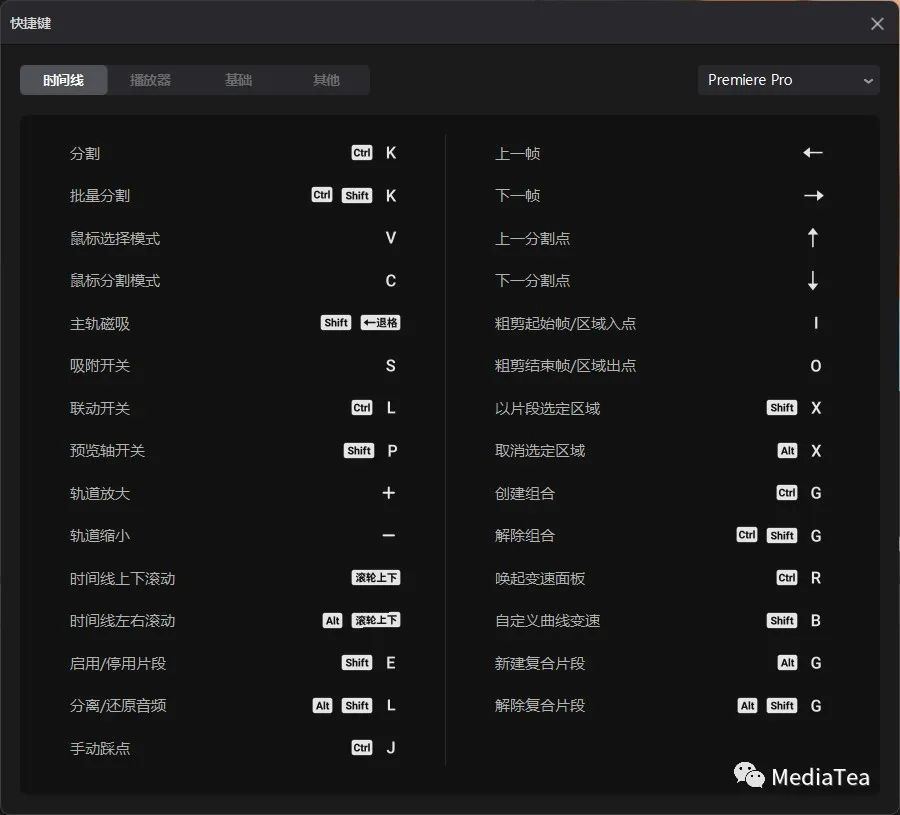
Task: Switch to the 播放器 tab
Action: point(150,80)
